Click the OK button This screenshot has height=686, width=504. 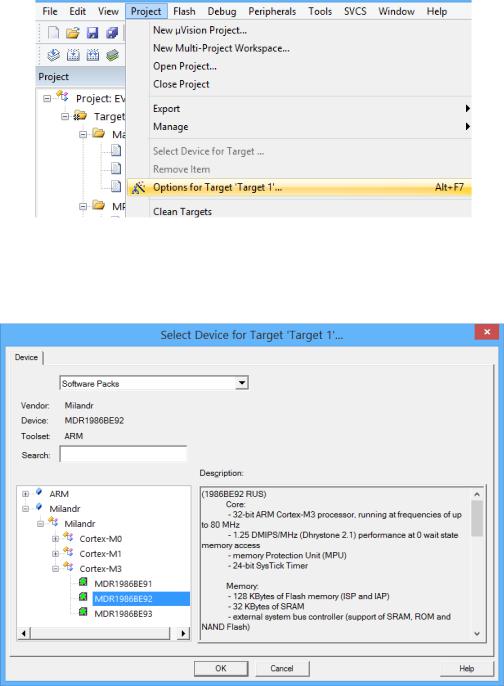[221, 668]
